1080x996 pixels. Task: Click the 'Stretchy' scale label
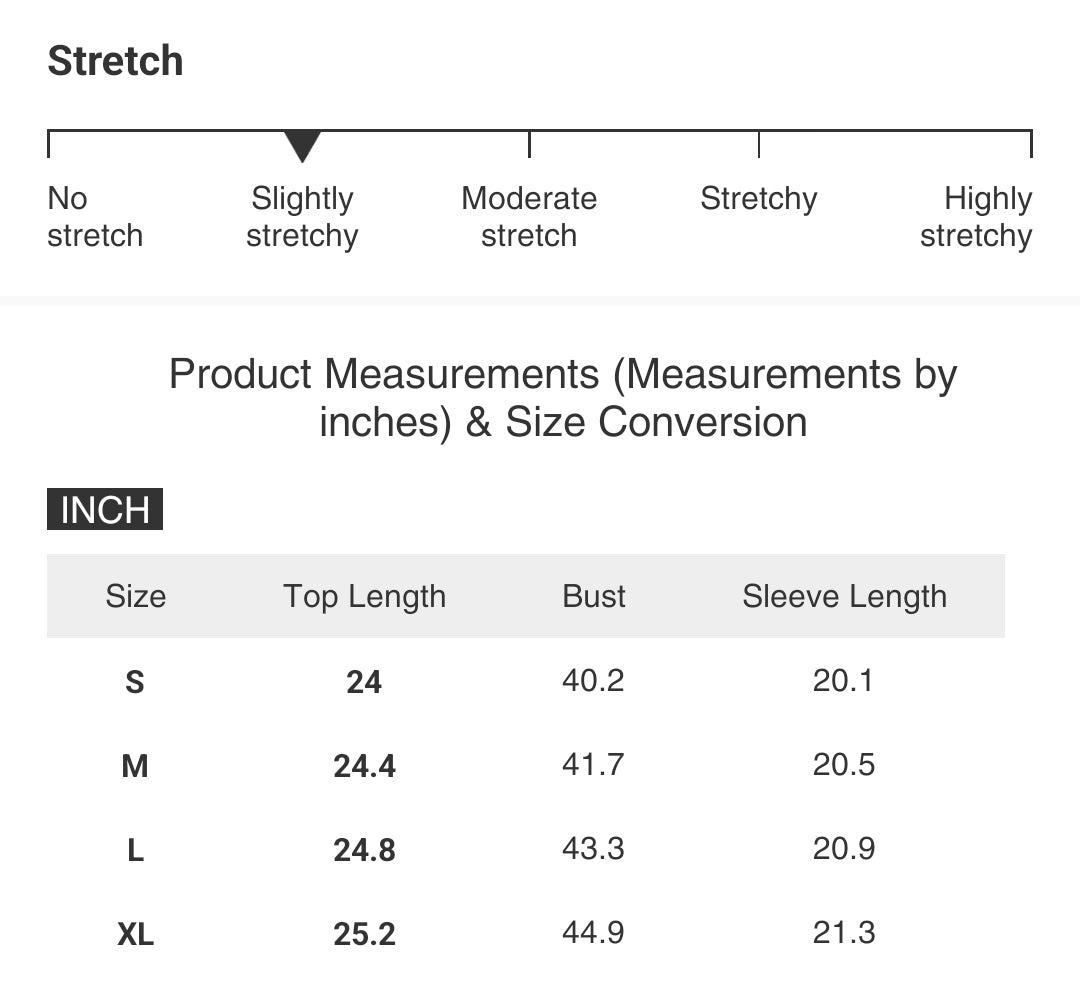[x=759, y=199]
